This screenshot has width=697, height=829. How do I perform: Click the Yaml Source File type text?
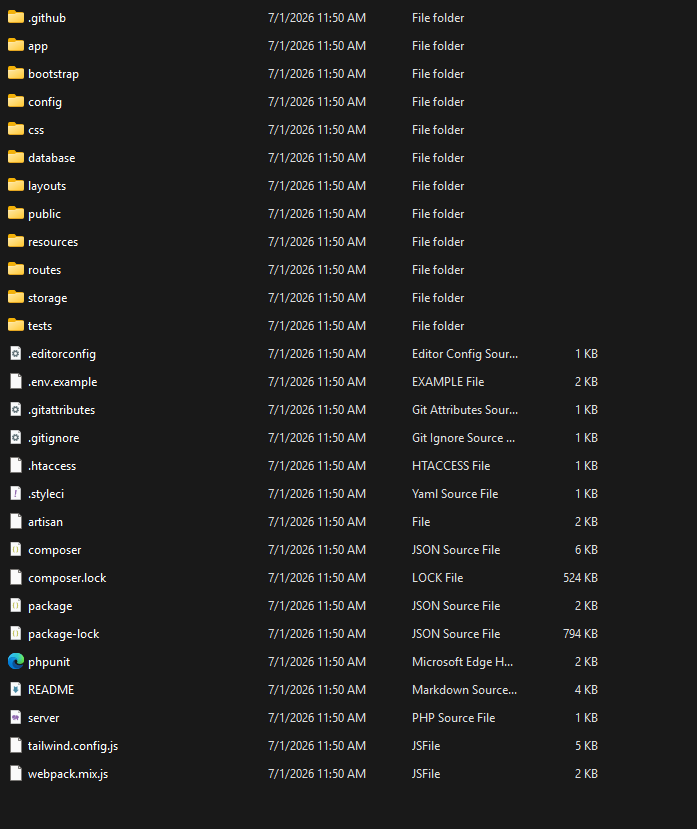coord(455,494)
